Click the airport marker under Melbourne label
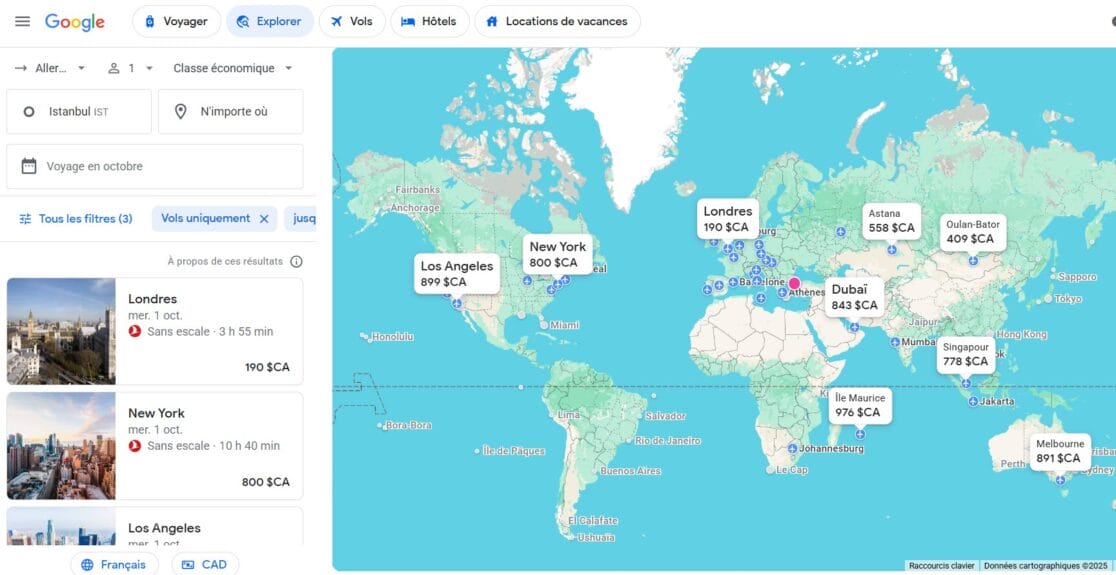The image size is (1116, 575). pos(1060,480)
